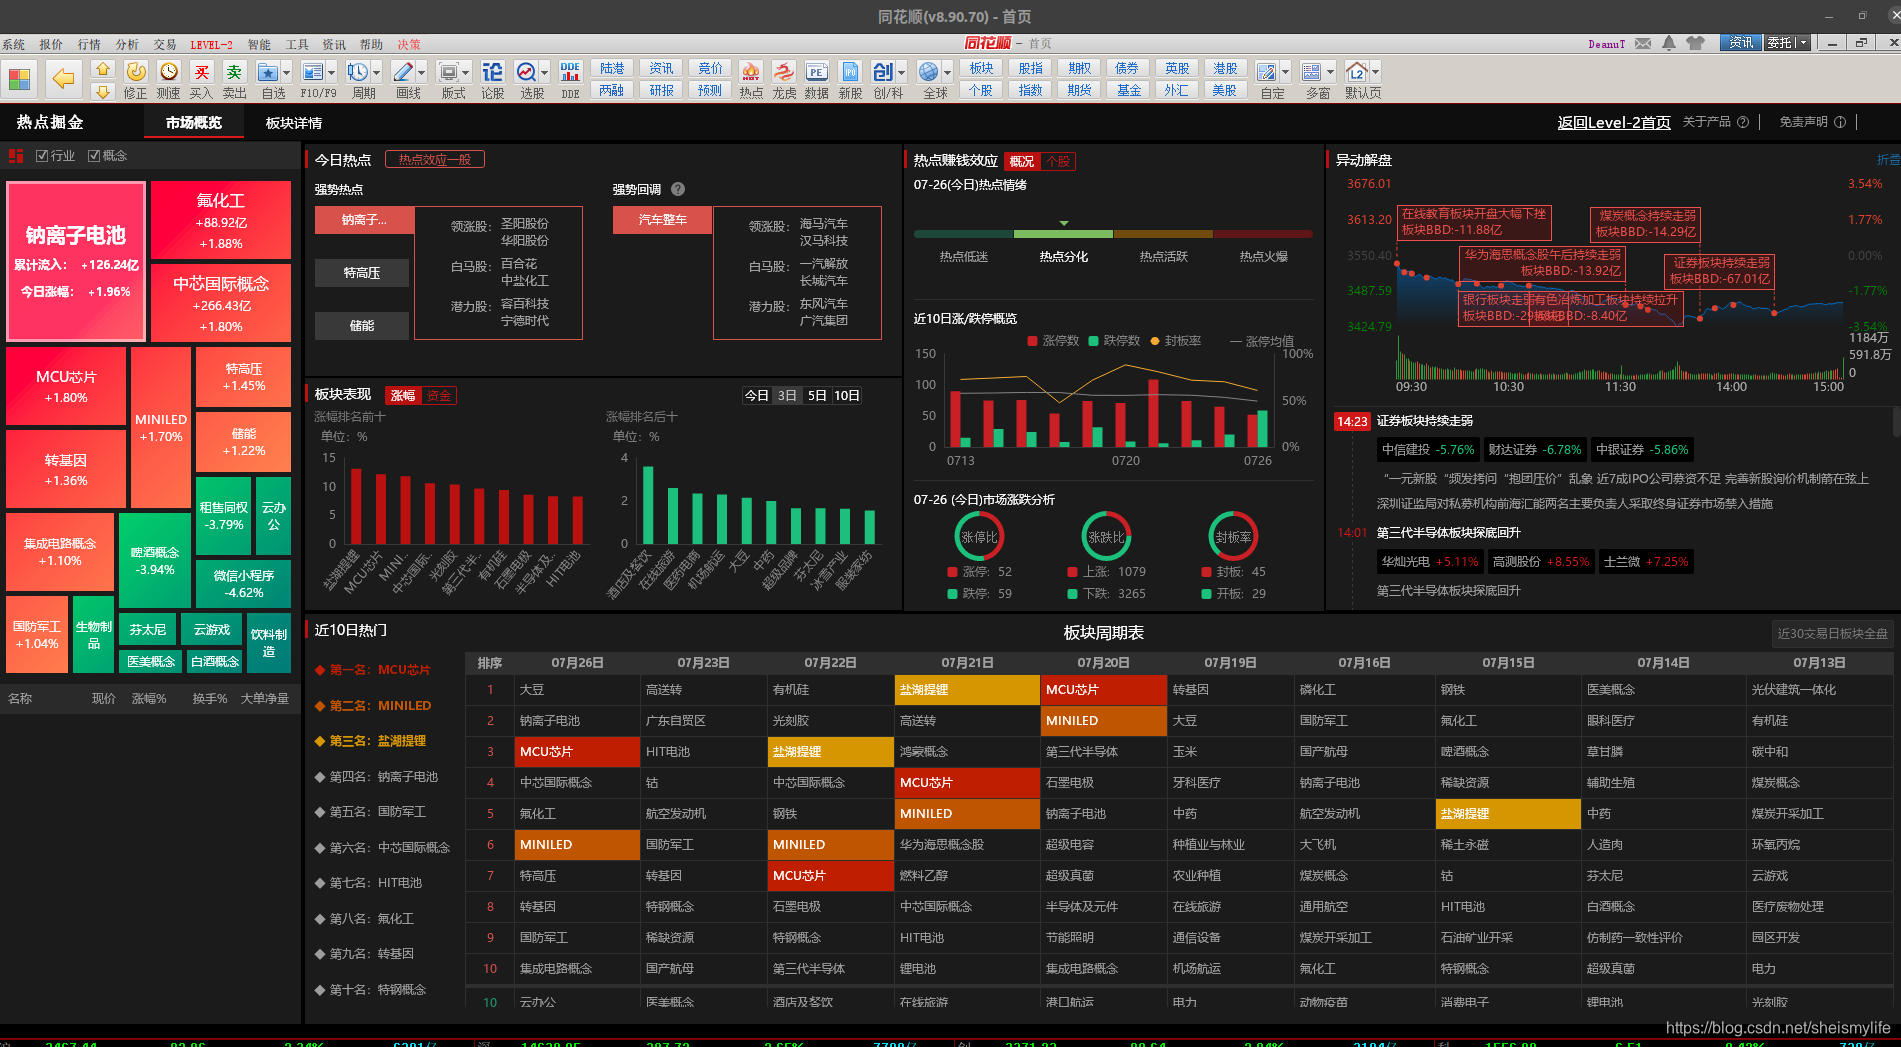Open the DDE chart icon

570,71
